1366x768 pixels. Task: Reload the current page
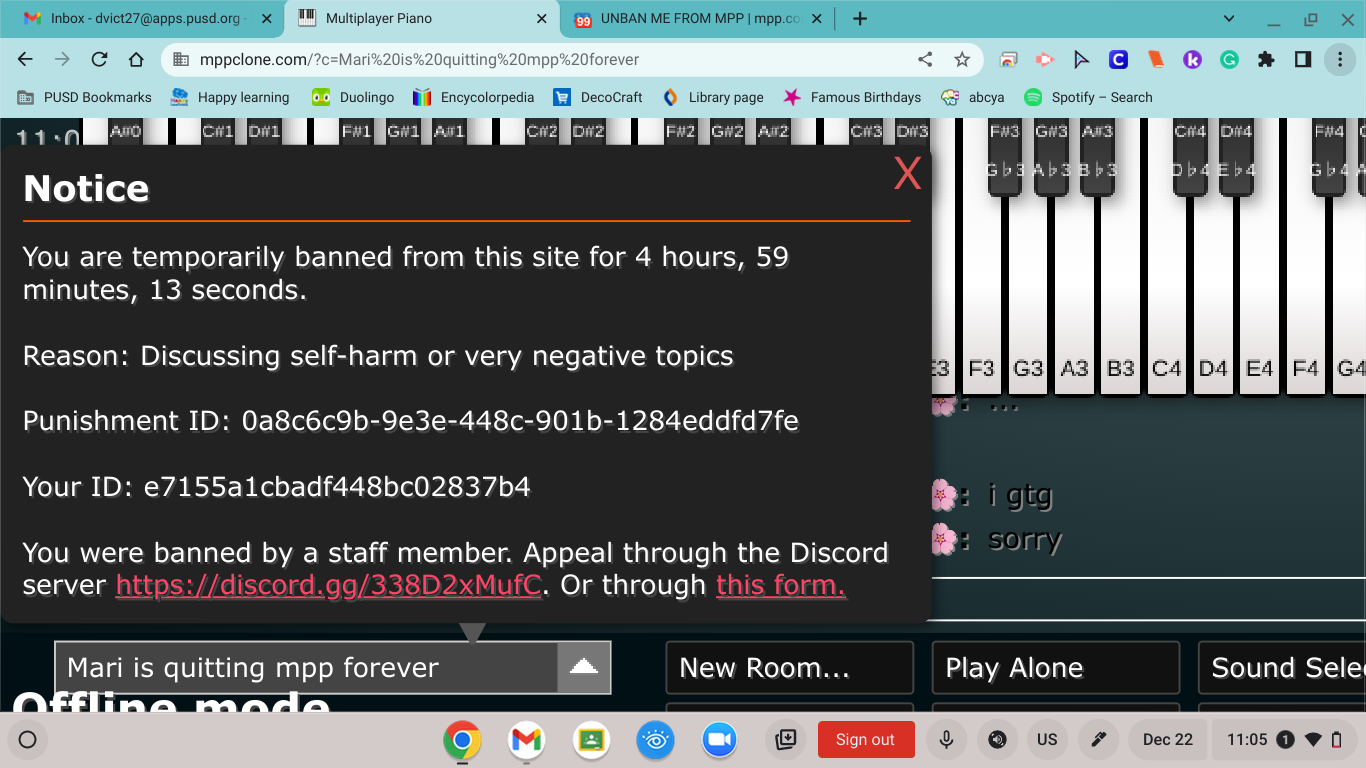(99, 60)
